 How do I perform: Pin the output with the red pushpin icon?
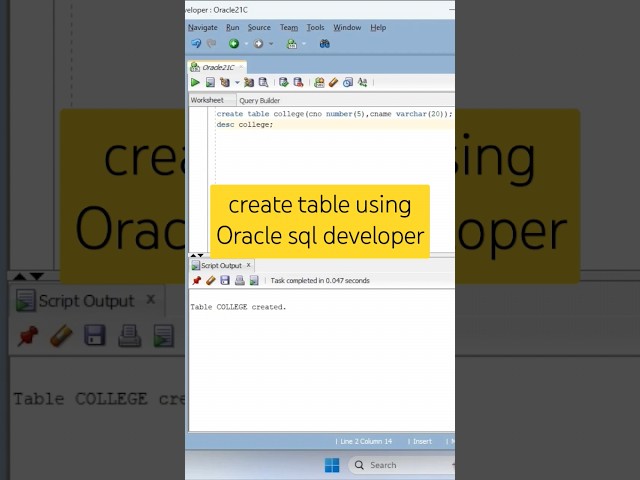(196, 280)
